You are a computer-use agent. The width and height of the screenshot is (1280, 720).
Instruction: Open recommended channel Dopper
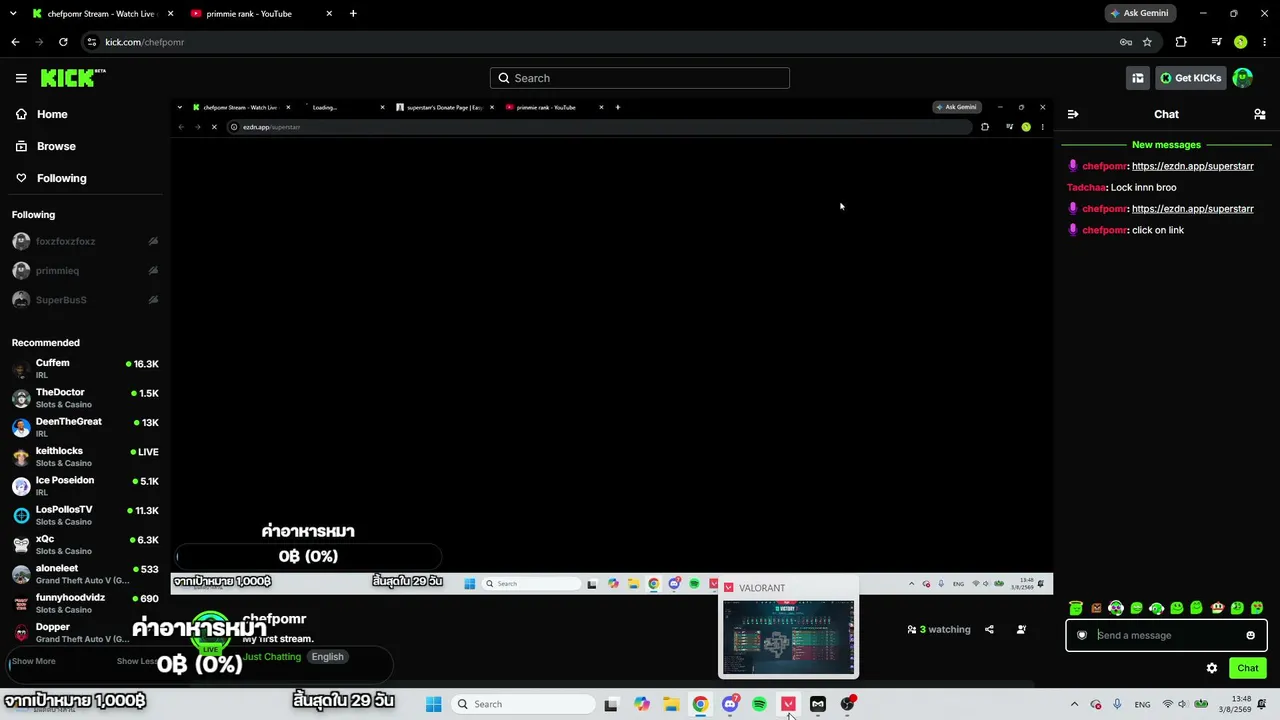(x=85, y=632)
